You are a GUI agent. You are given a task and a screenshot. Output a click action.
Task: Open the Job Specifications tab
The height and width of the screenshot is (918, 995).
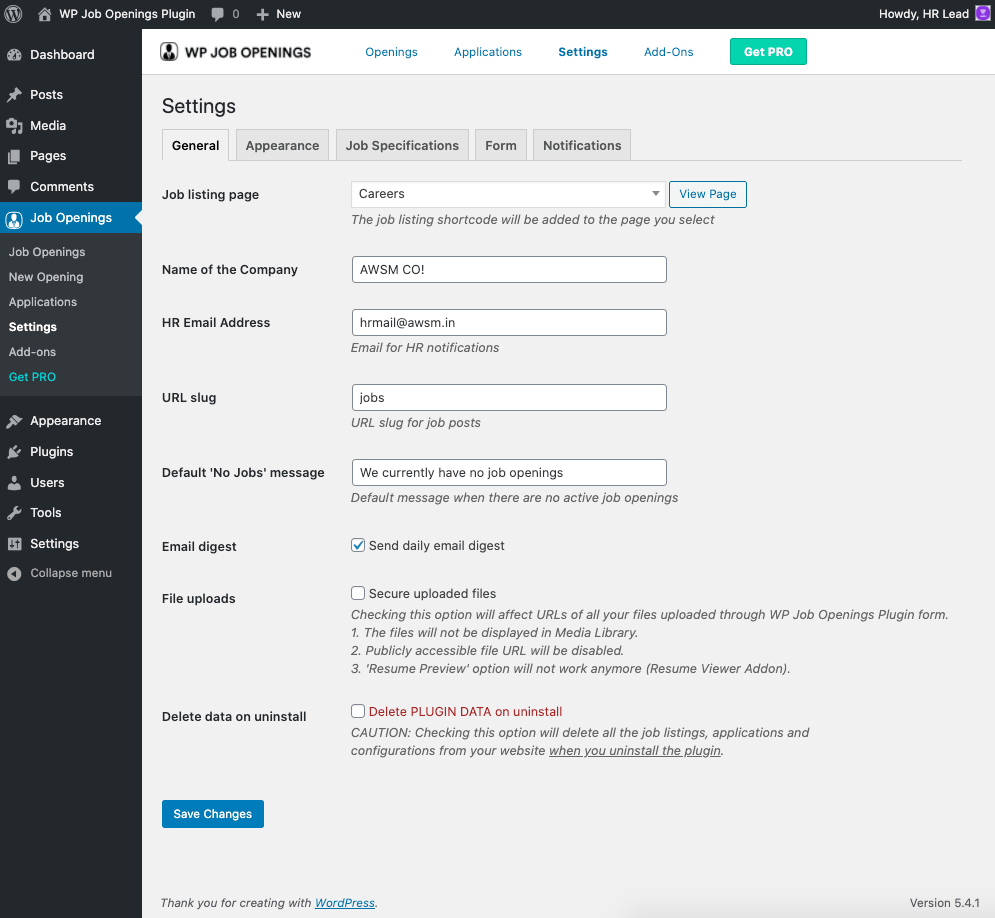click(402, 145)
